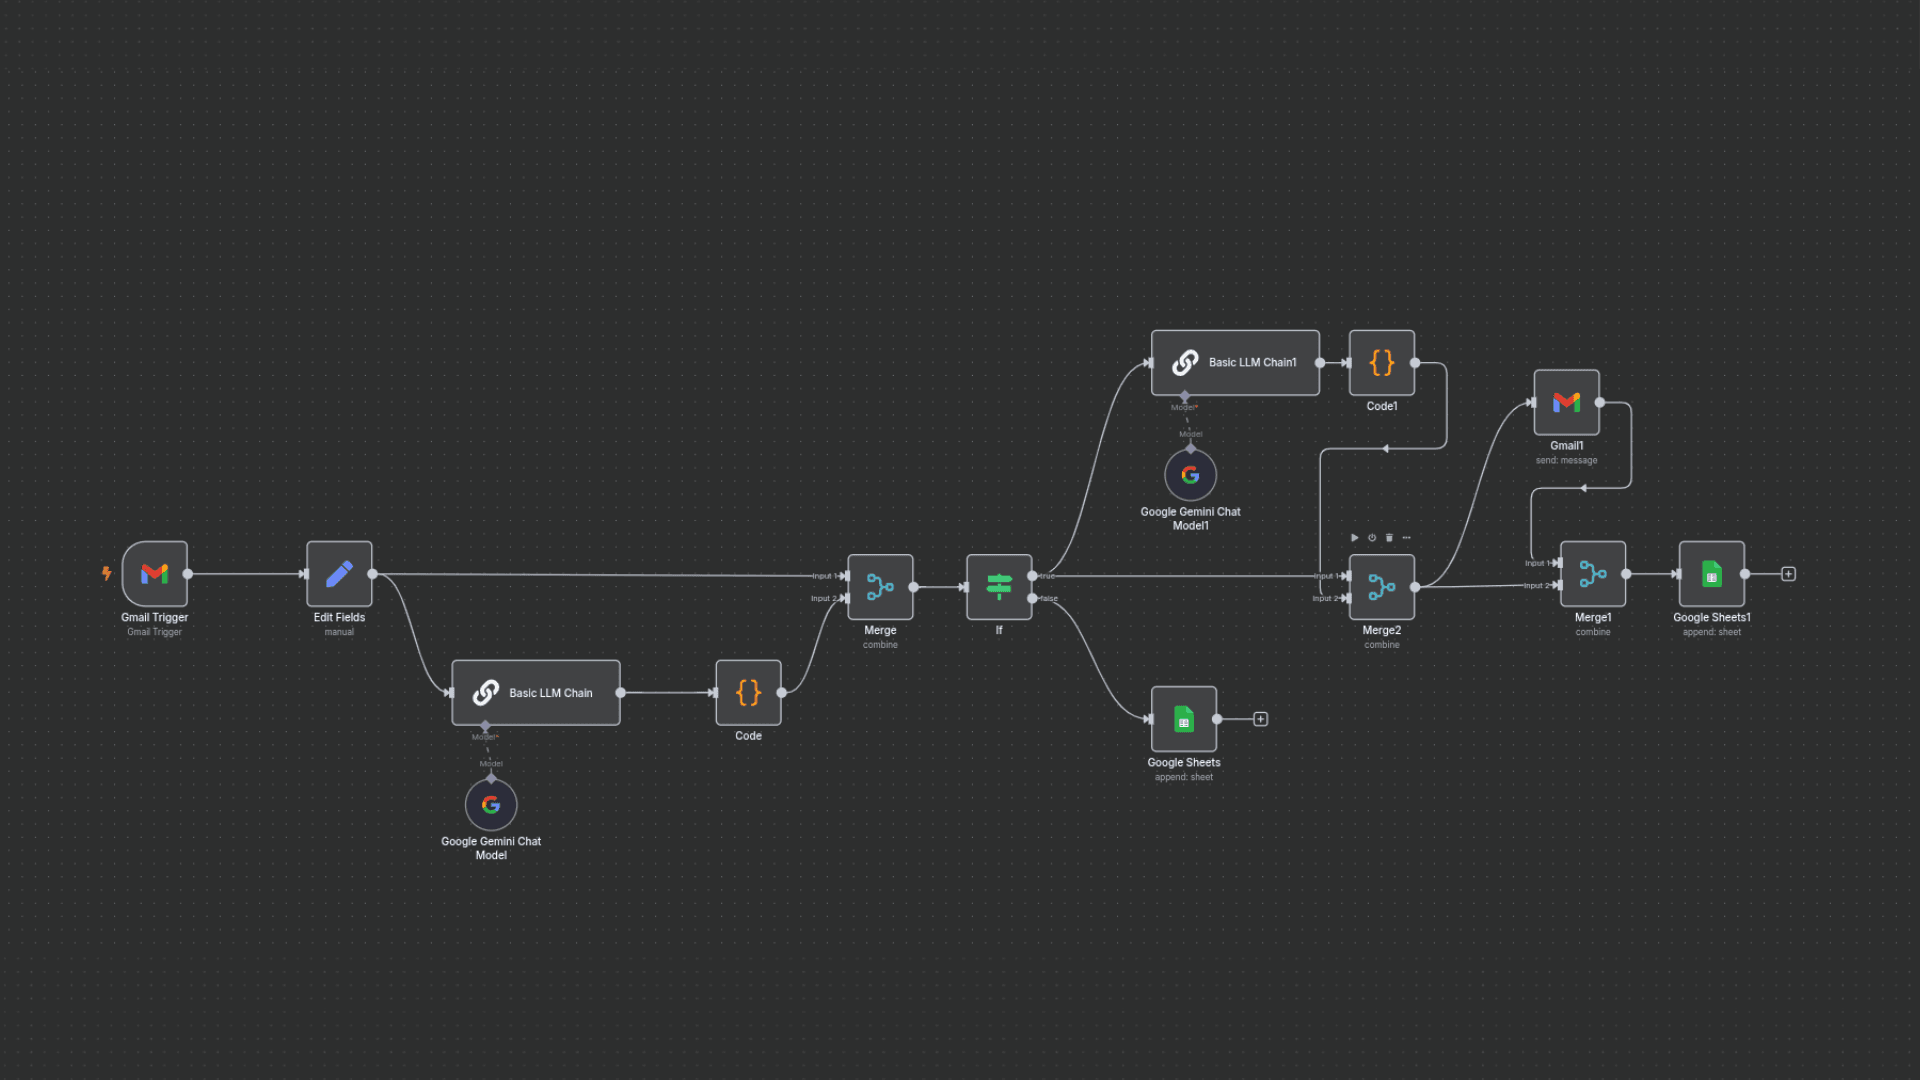Open the Google Sheets append node
This screenshot has width=1920, height=1080.
[x=1184, y=719]
